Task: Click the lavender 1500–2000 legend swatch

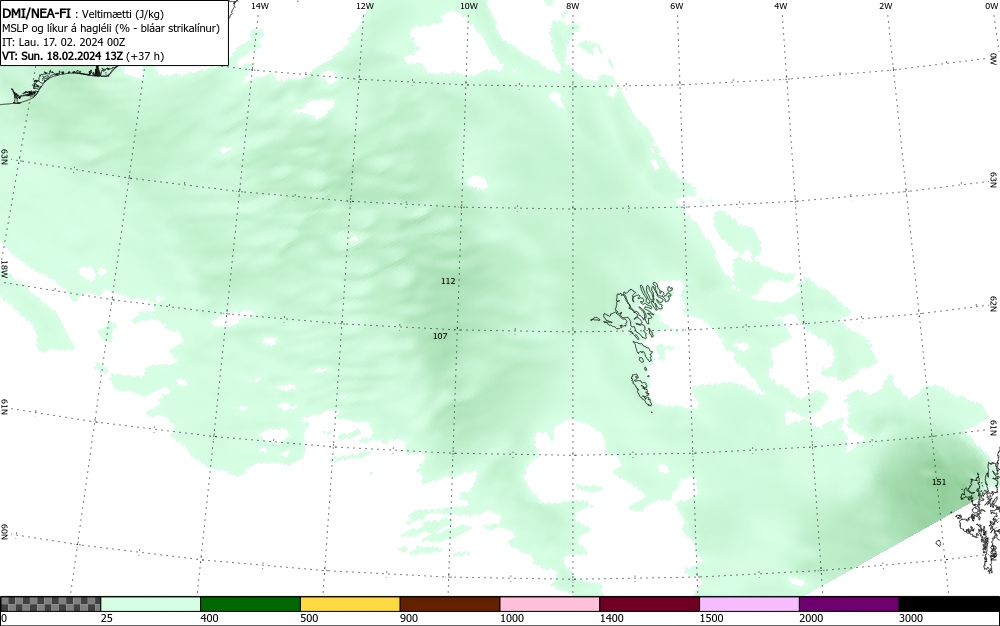Action: (749, 604)
